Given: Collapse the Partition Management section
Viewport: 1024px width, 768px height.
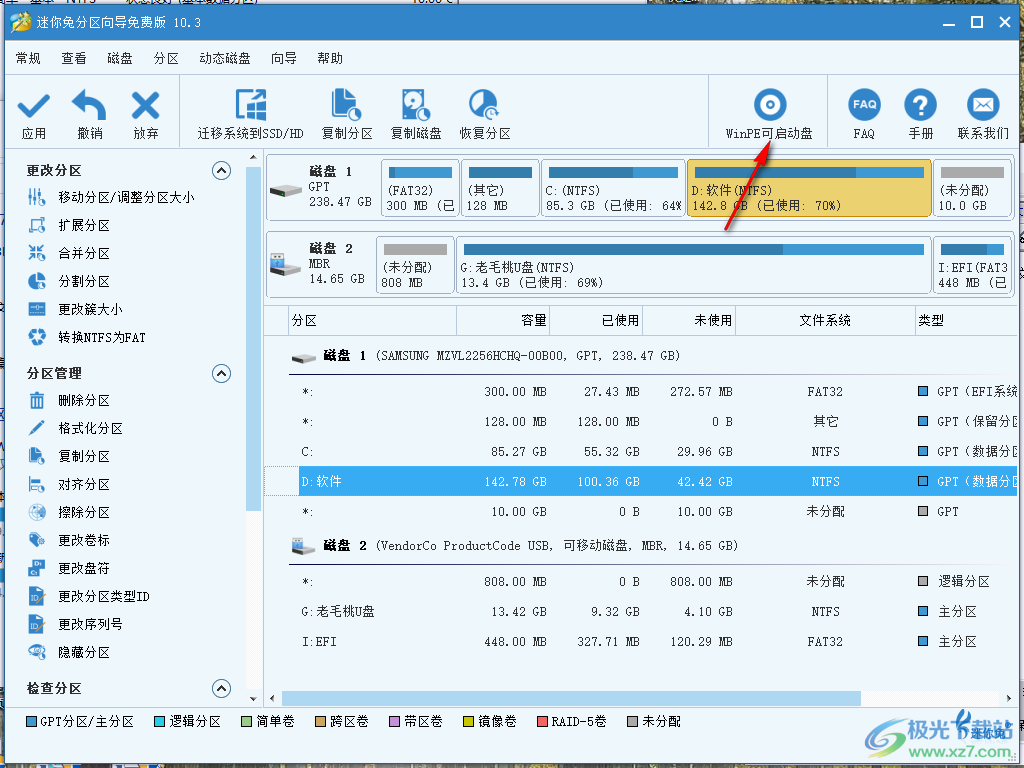Looking at the screenshot, I should pos(222,373).
